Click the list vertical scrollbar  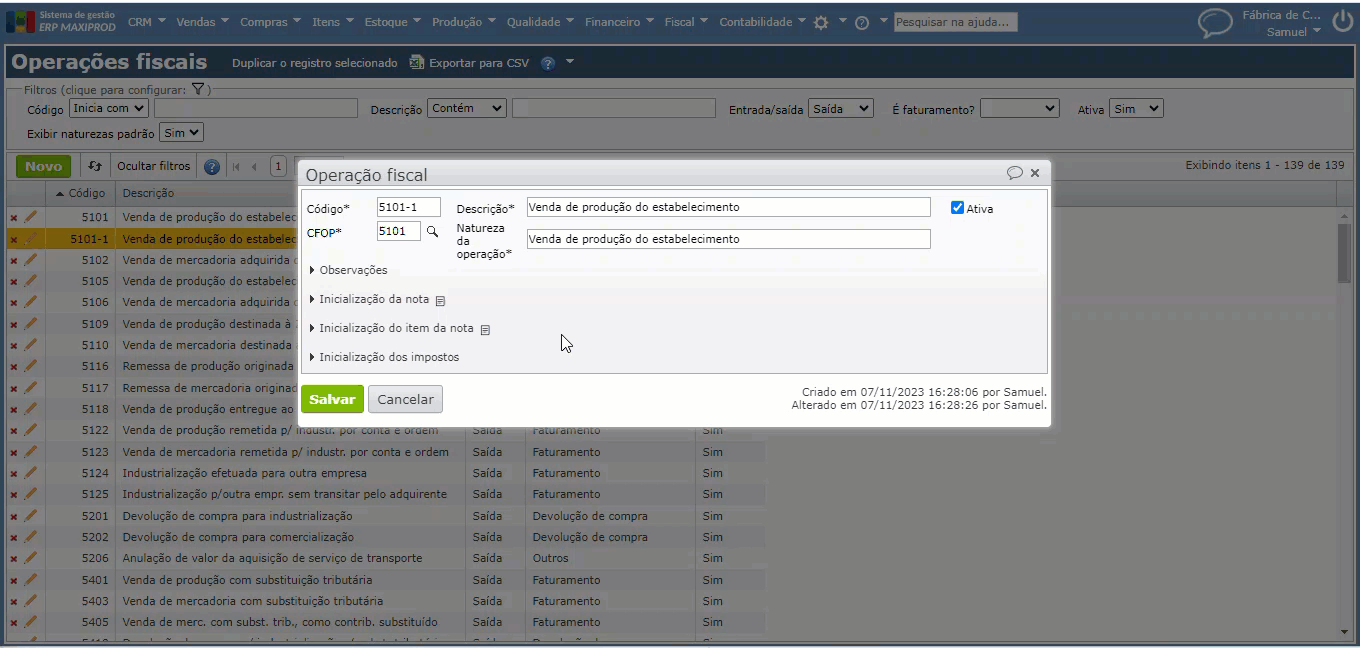click(1344, 253)
